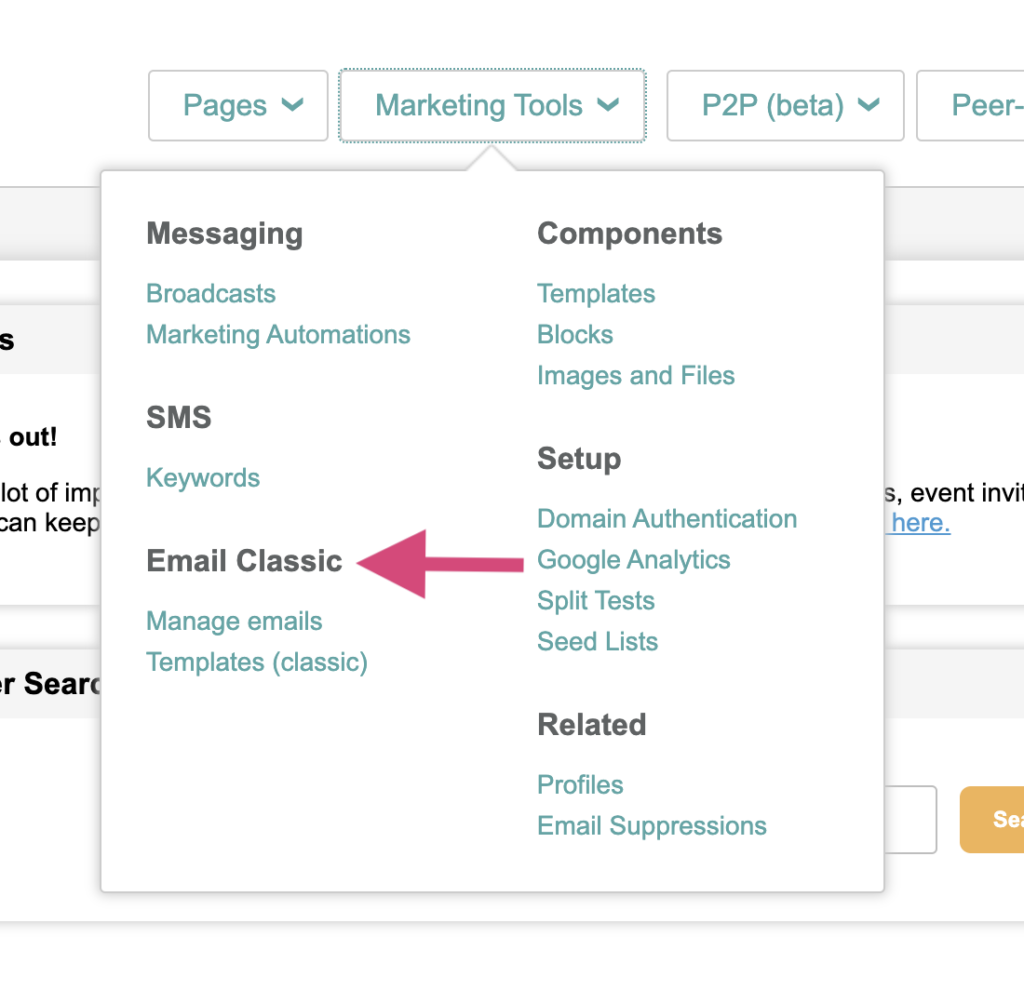Open Manage emails under Email Classic
Screen dimensions: 1024x990
point(234,621)
